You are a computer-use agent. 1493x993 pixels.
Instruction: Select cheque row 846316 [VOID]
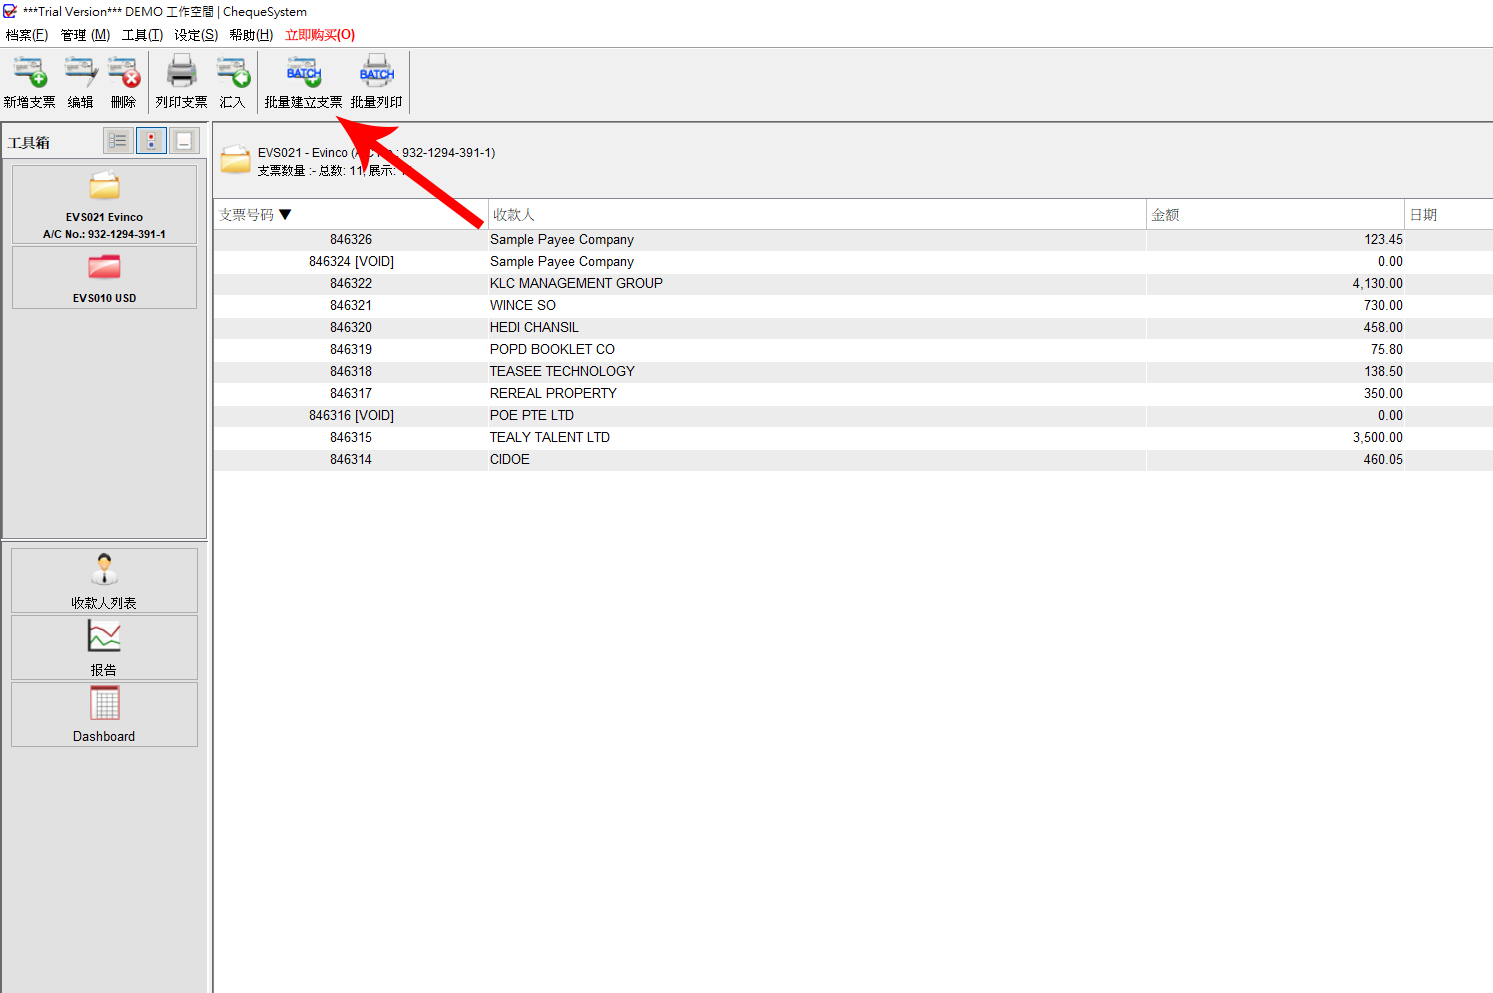point(853,416)
